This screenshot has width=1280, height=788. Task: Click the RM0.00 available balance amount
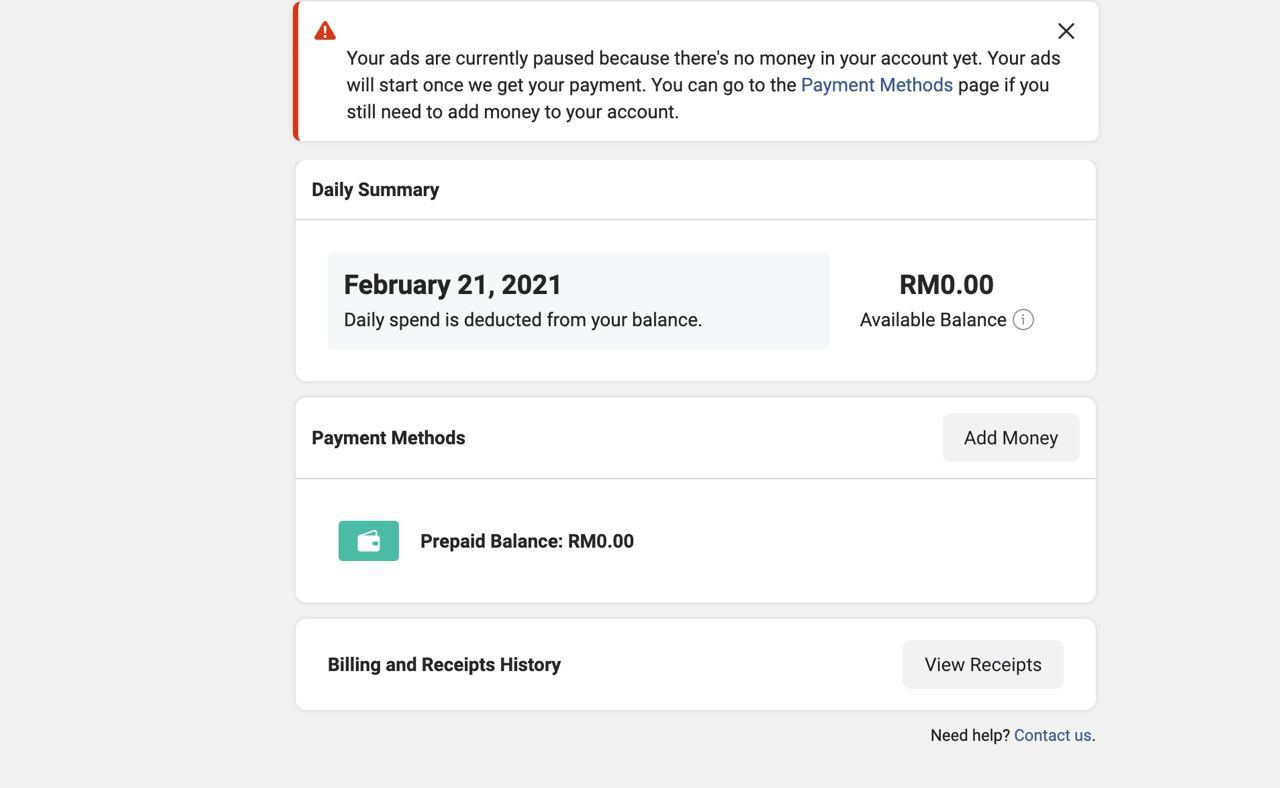(x=946, y=285)
